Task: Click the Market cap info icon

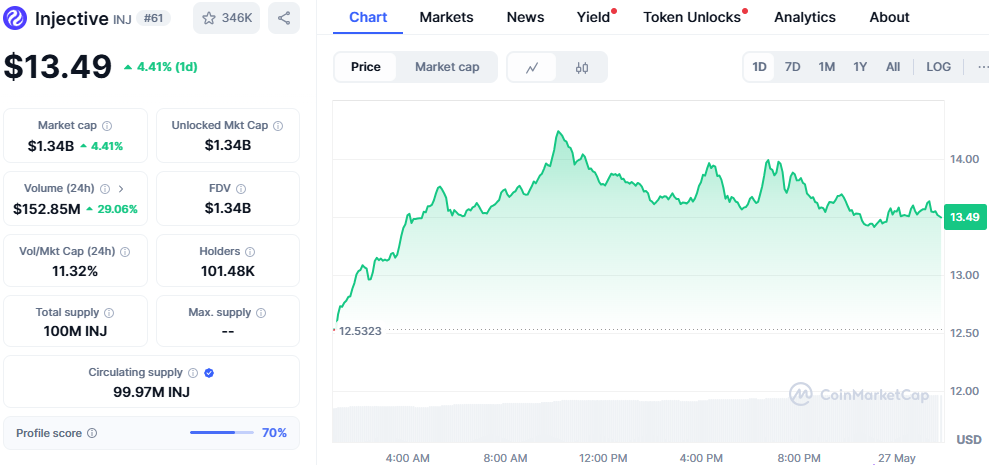Action: (x=107, y=126)
